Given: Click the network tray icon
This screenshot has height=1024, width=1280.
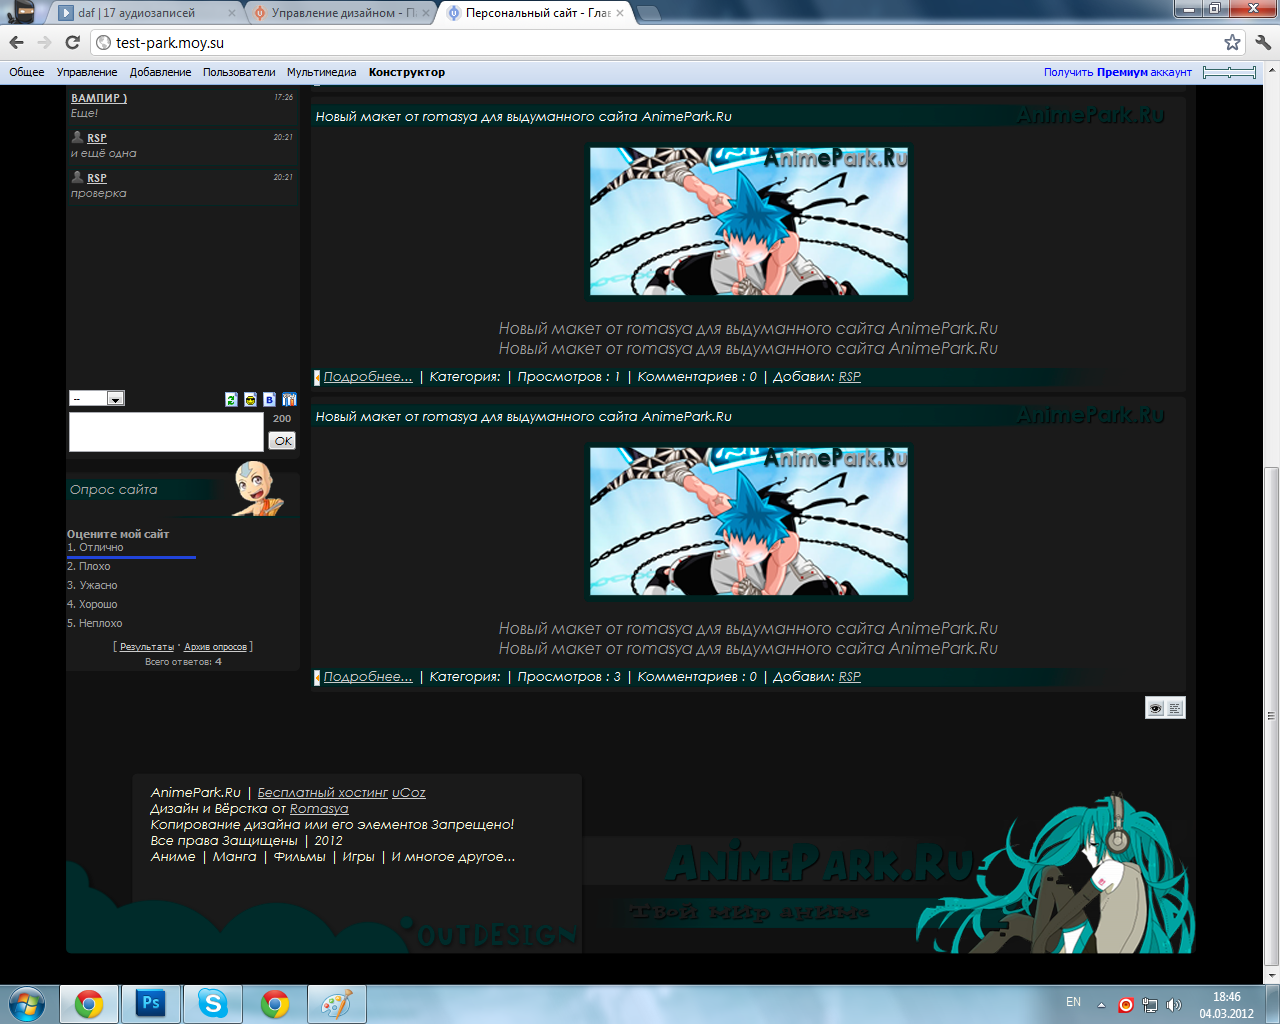Looking at the screenshot, I should pyautogui.click(x=1150, y=1005).
